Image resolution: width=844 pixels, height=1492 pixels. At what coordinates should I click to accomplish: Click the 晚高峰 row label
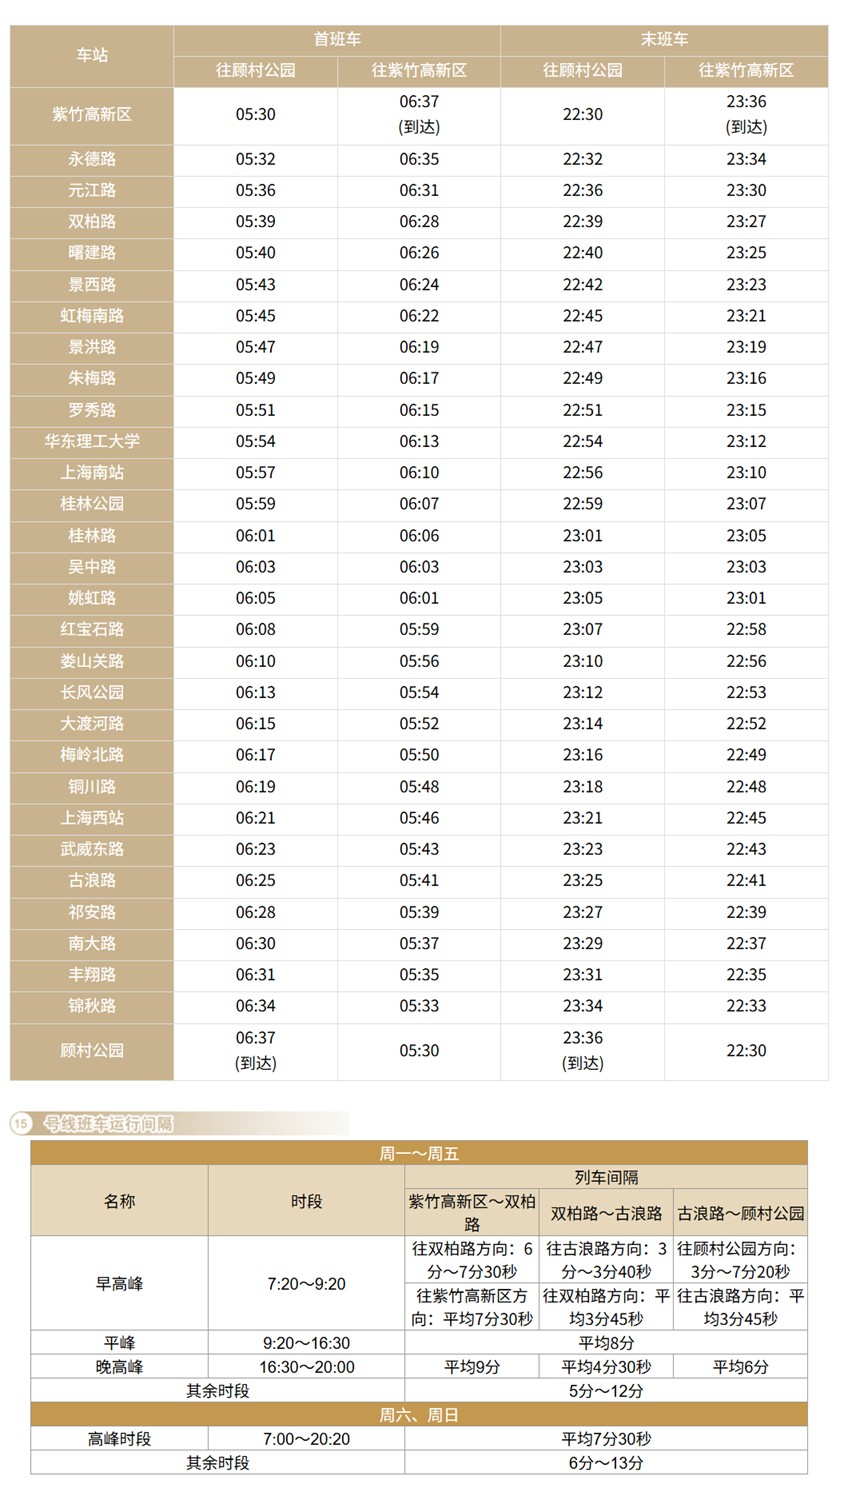[119, 1367]
